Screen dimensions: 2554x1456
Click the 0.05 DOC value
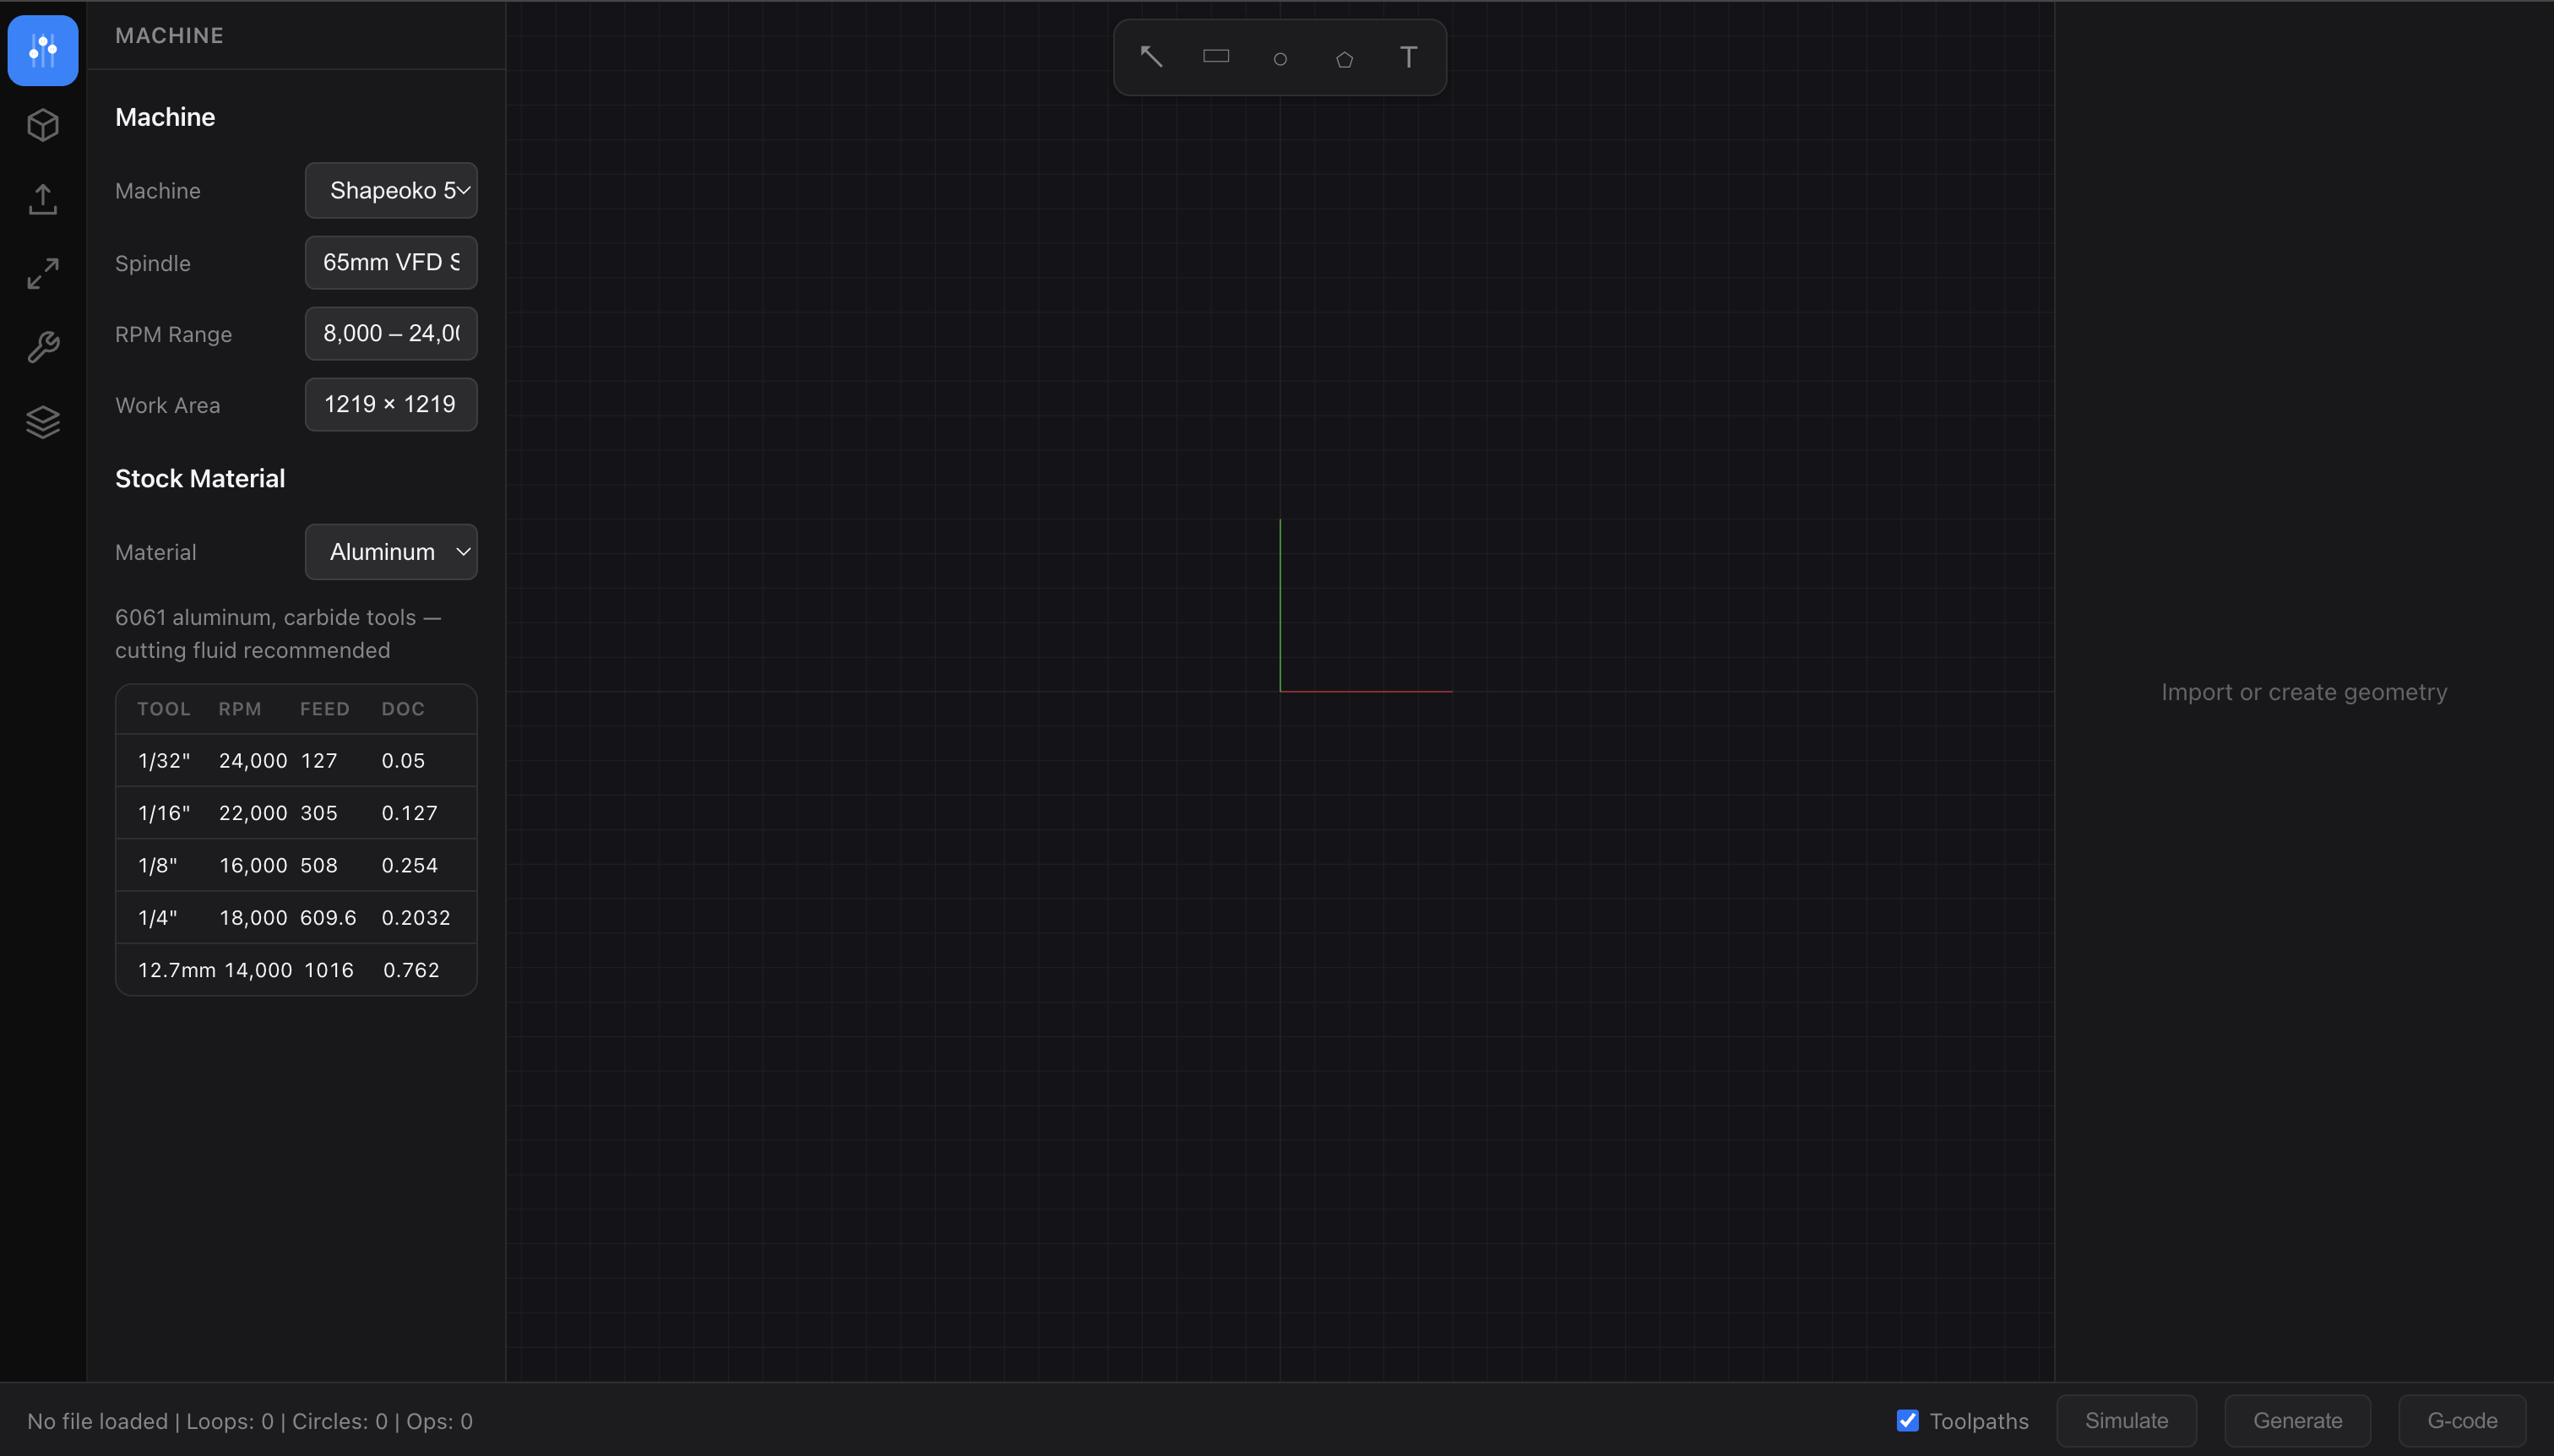tap(403, 761)
